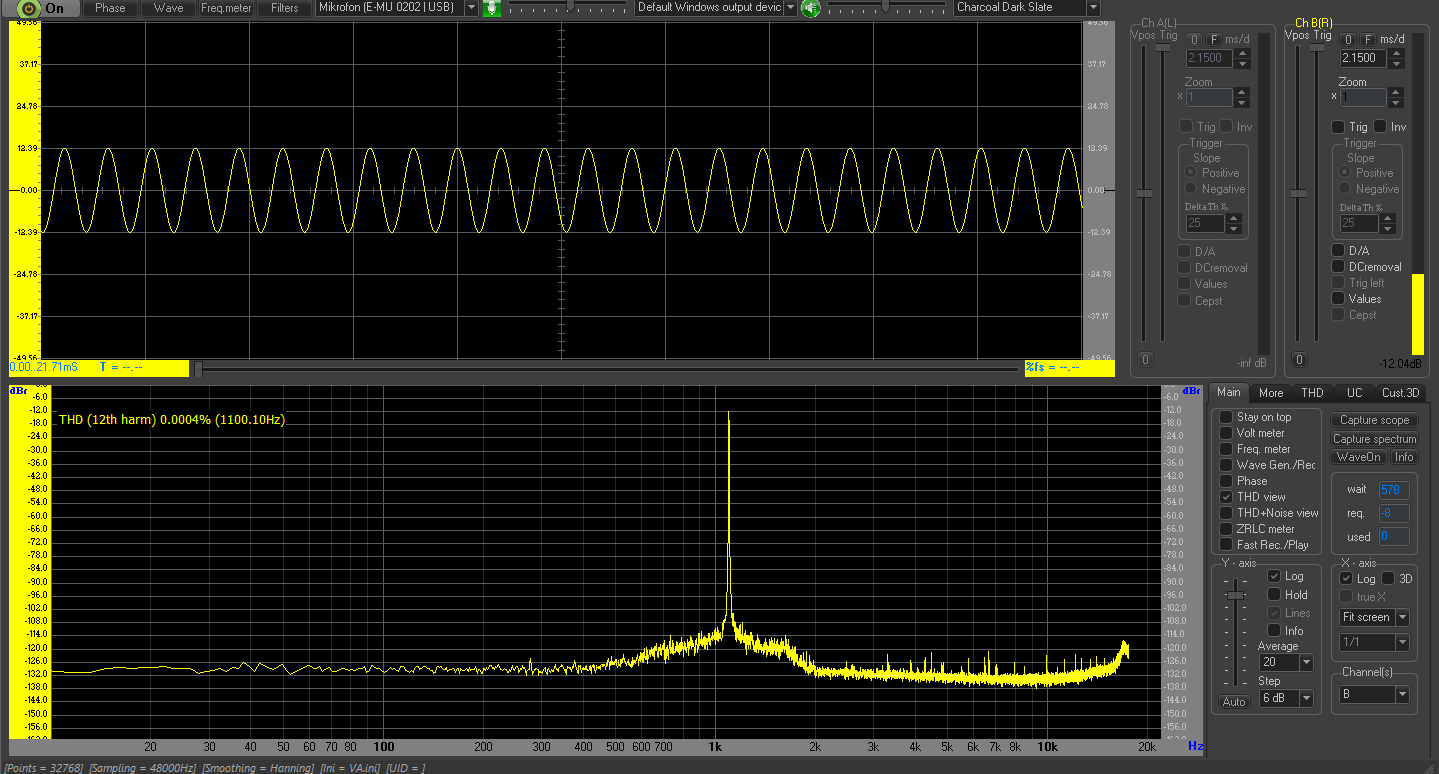
Task: Switch to the UC tab
Action: pos(1354,393)
